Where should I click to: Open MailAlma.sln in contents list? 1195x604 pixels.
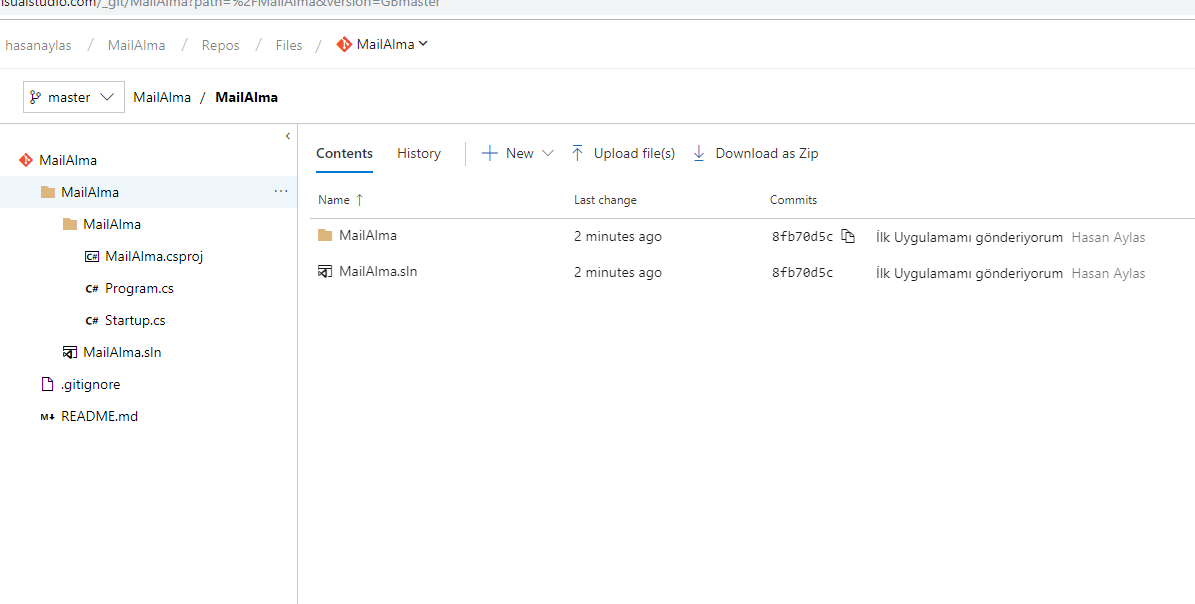(x=378, y=271)
